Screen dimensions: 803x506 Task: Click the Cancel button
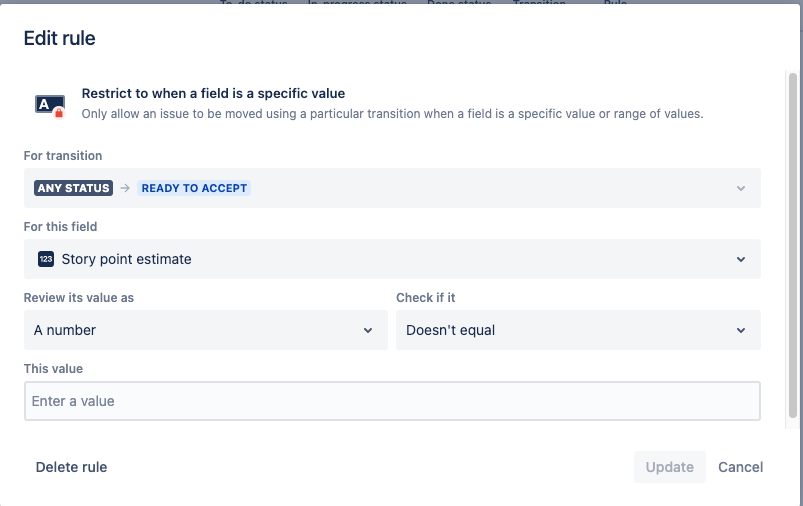pos(741,467)
